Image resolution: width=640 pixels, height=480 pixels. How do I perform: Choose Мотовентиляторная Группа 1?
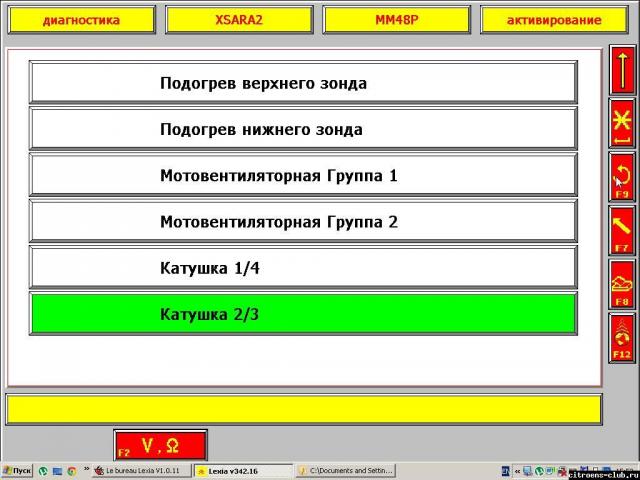coord(303,175)
